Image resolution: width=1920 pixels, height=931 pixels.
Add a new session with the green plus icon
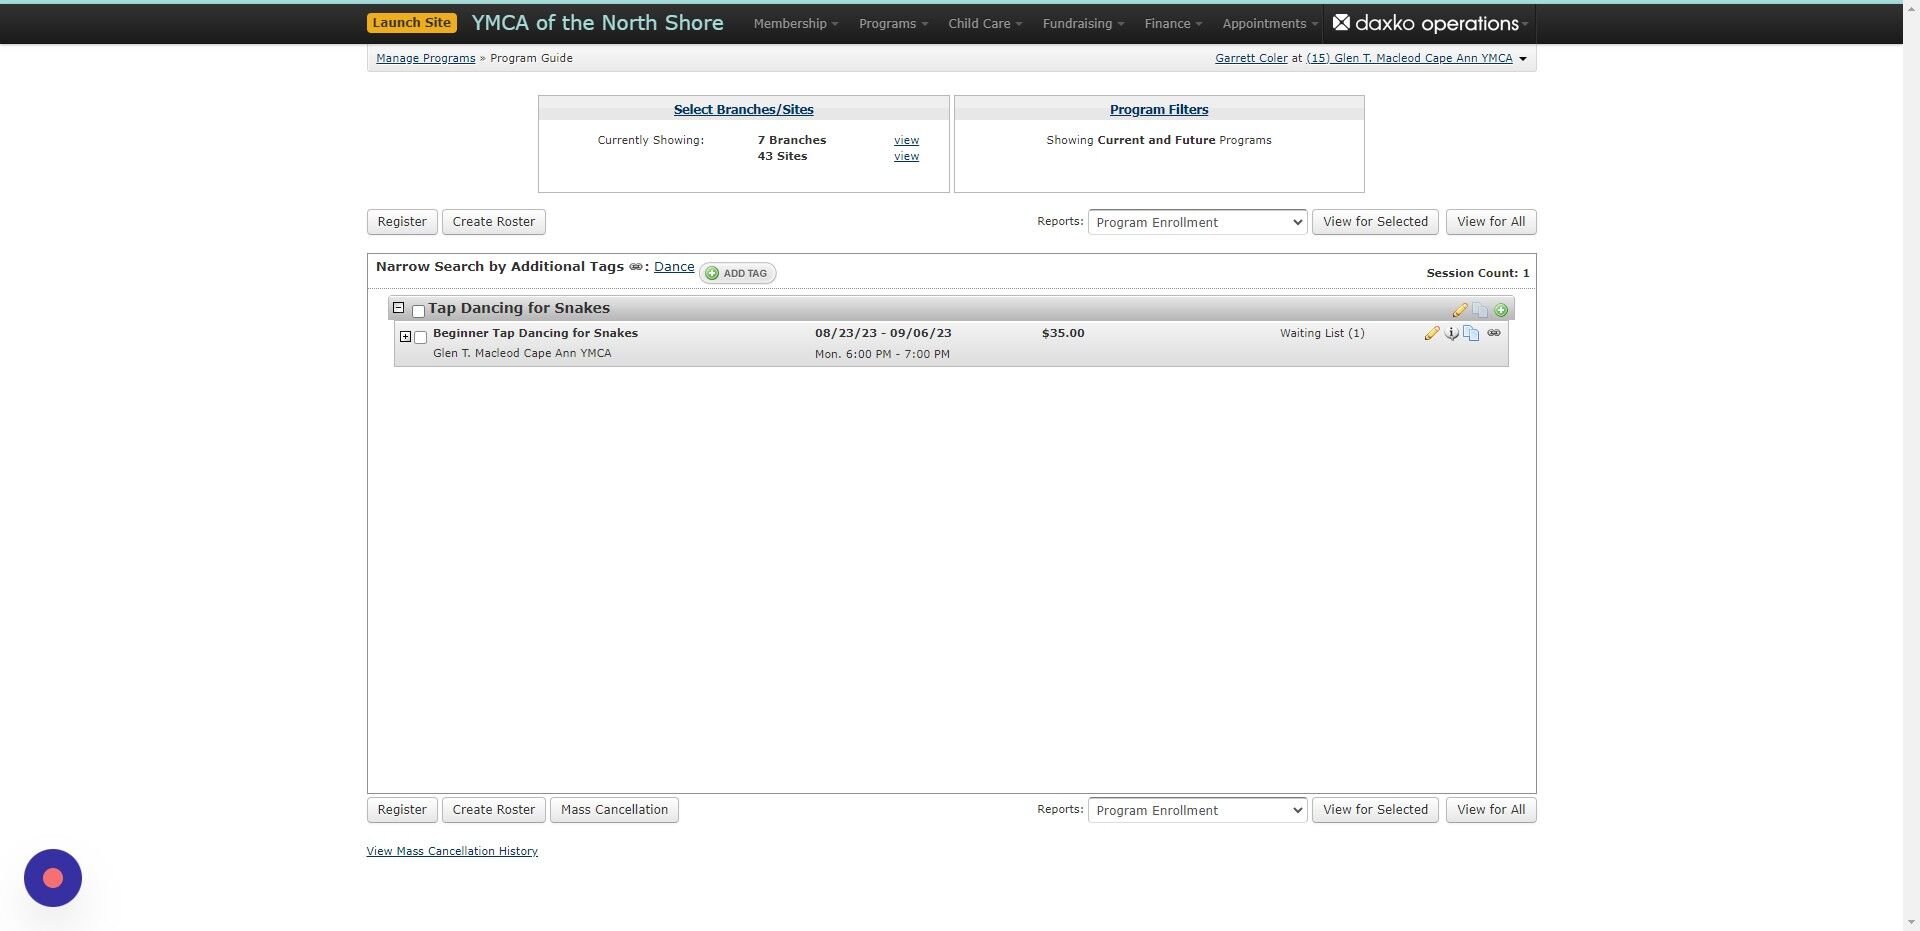pyautogui.click(x=1501, y=309)
